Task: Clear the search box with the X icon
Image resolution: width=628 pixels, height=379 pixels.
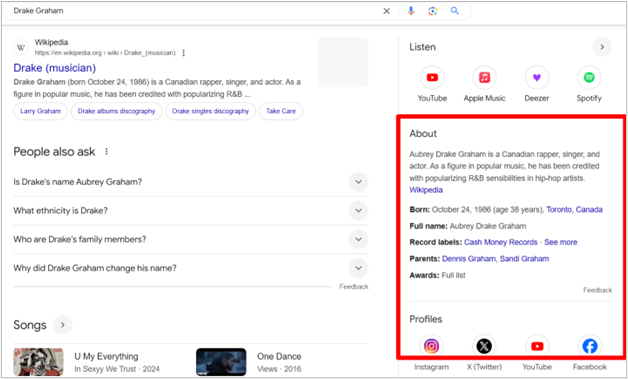Action: (386, 11)
